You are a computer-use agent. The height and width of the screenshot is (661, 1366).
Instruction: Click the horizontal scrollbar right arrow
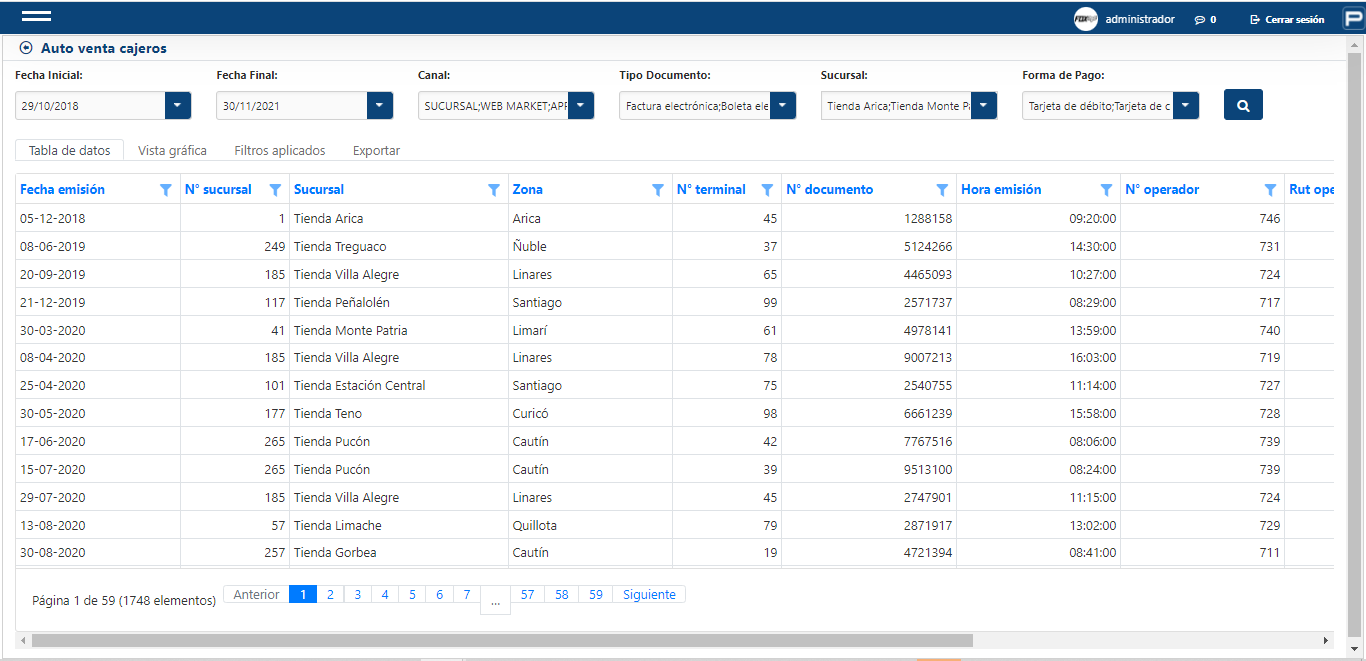point(1326,640)
